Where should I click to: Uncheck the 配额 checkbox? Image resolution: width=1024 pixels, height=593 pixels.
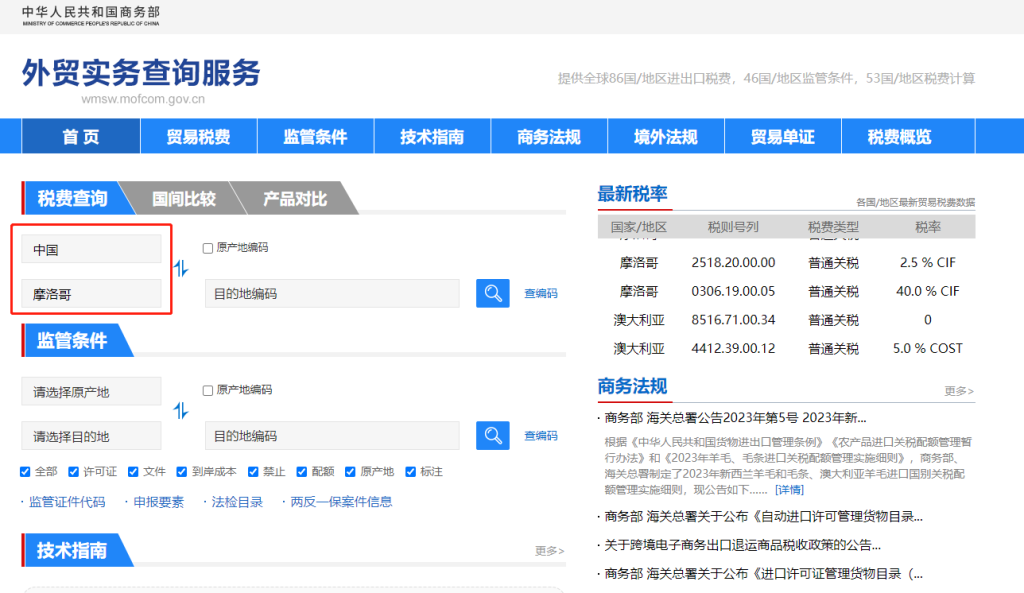point(302,472)
